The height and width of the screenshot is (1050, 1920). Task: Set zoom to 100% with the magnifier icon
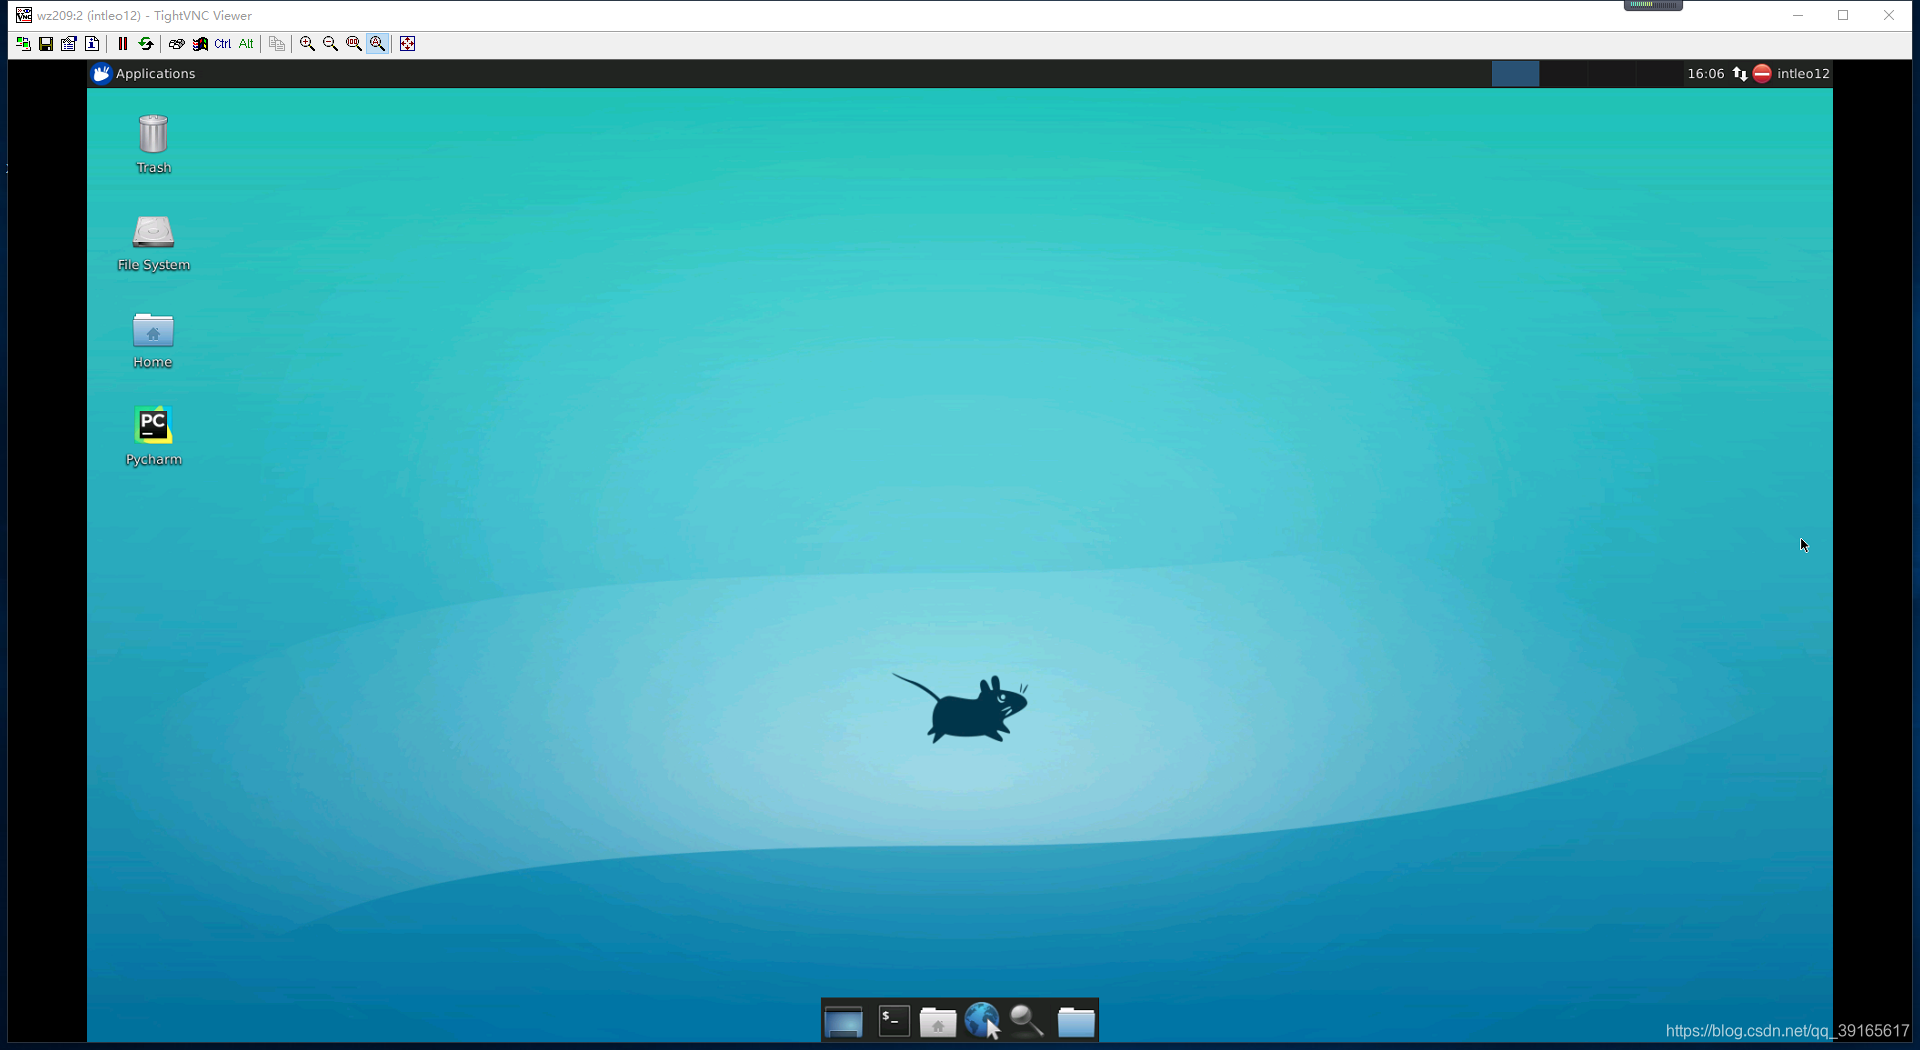coord(354,44)
